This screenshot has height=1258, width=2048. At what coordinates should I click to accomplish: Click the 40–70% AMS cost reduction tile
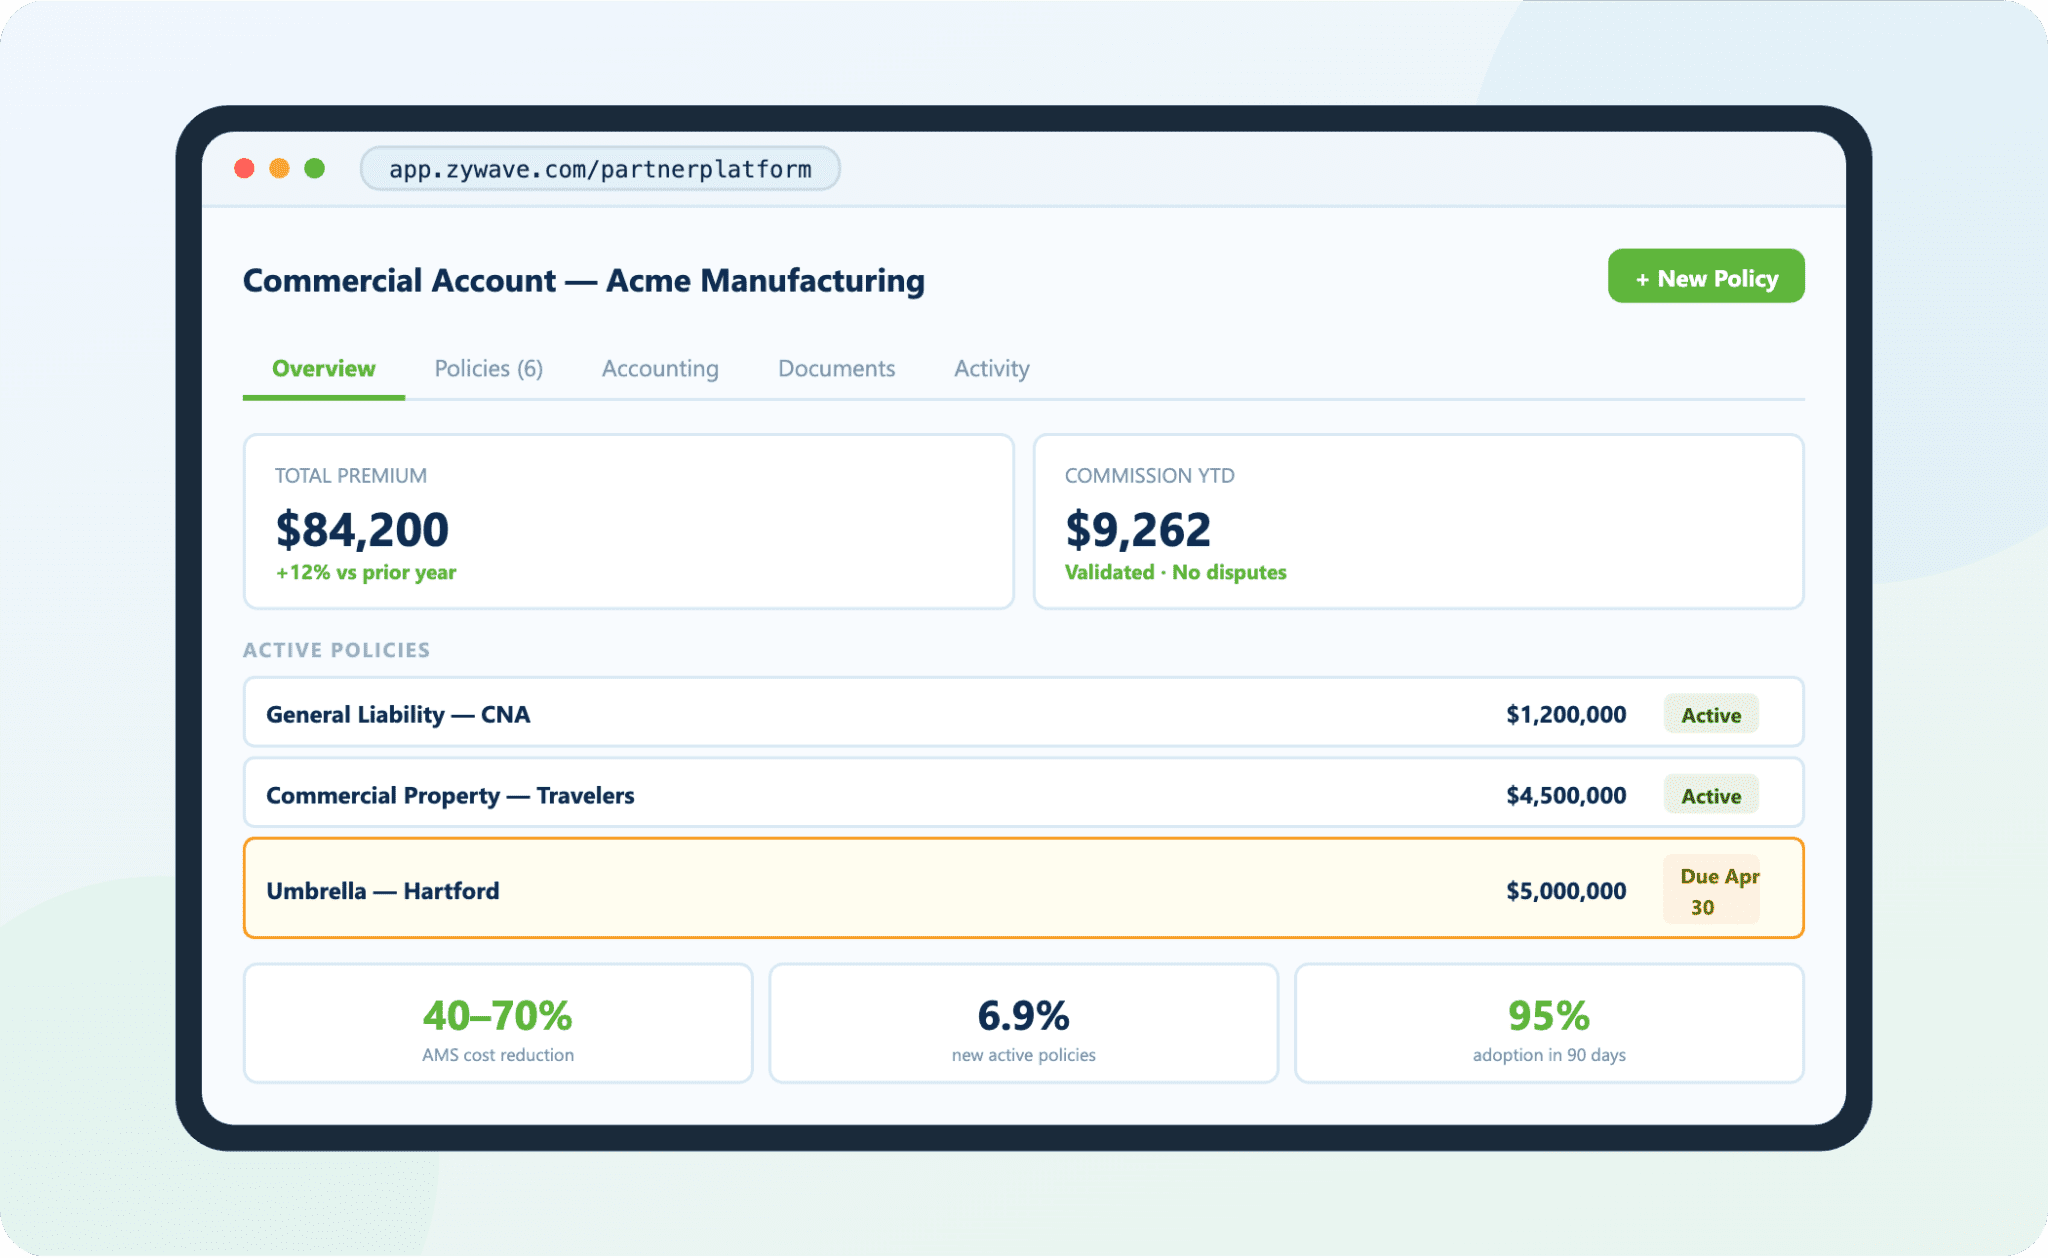click(x=497, y=1024)
